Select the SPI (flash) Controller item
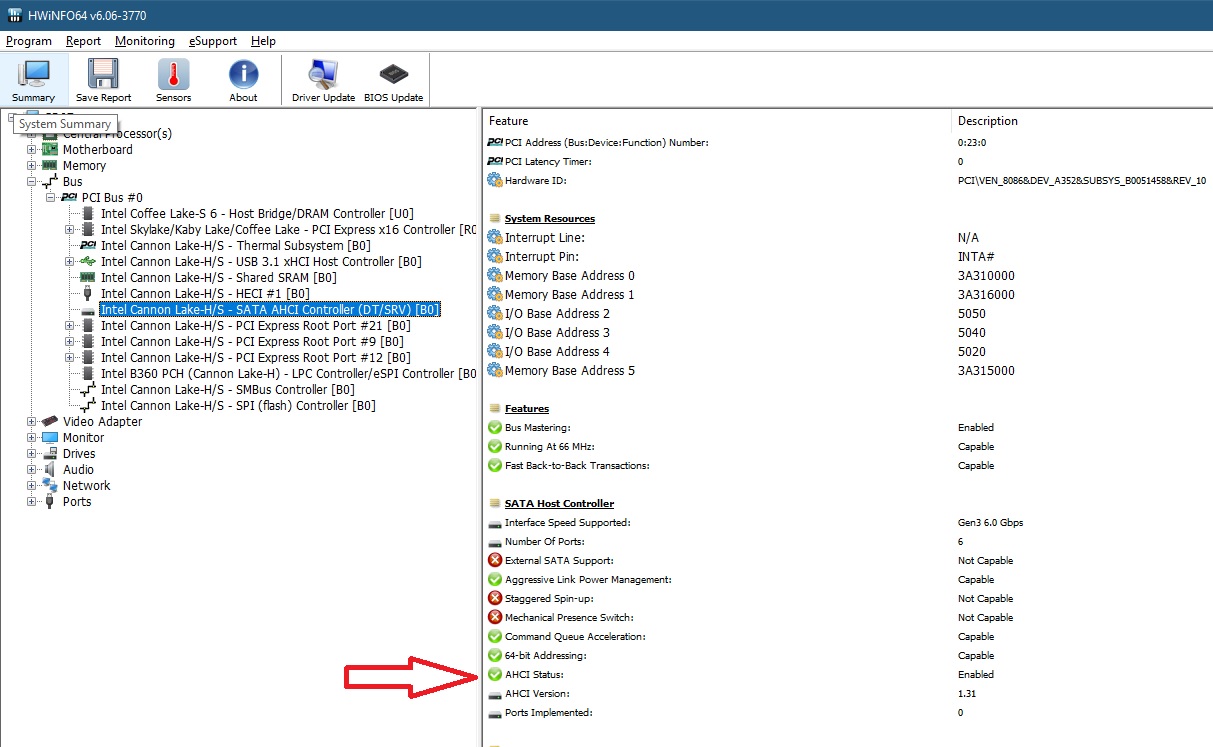The image size is (1213, 747). 238,405
